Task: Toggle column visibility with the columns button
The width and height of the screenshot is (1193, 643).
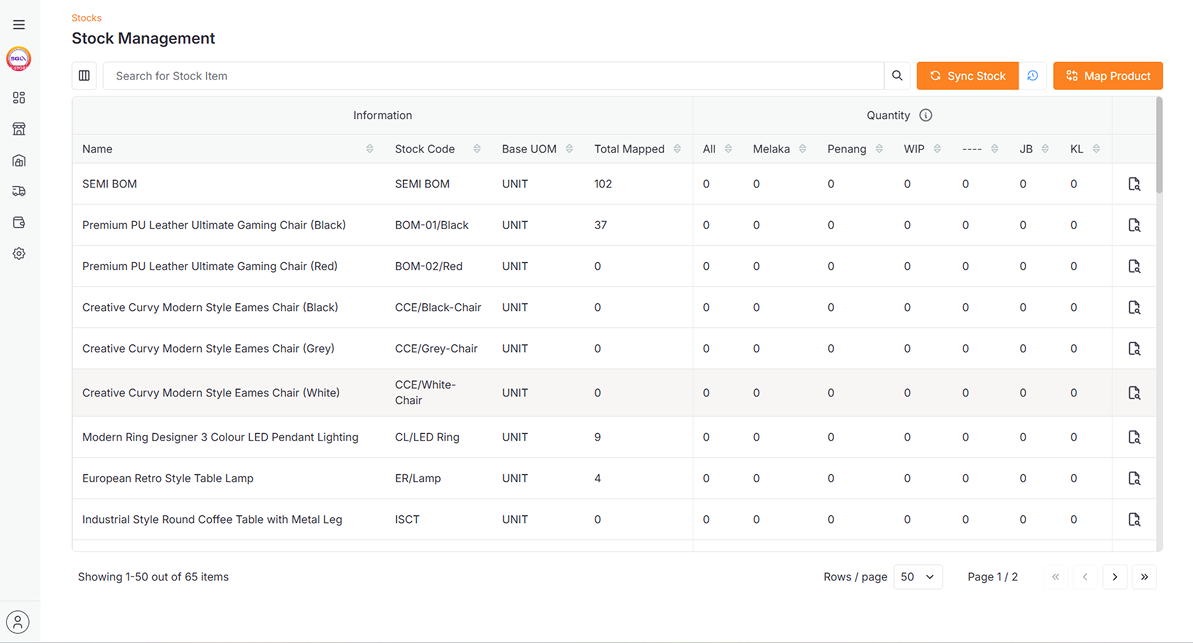Action: pyautogui.click(x=84, y=76)
